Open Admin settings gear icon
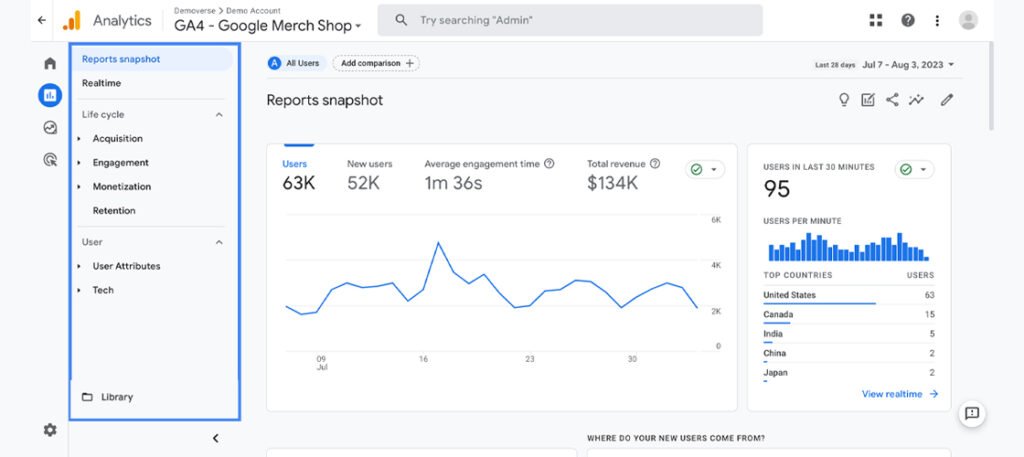 click(x=49, y=430)
